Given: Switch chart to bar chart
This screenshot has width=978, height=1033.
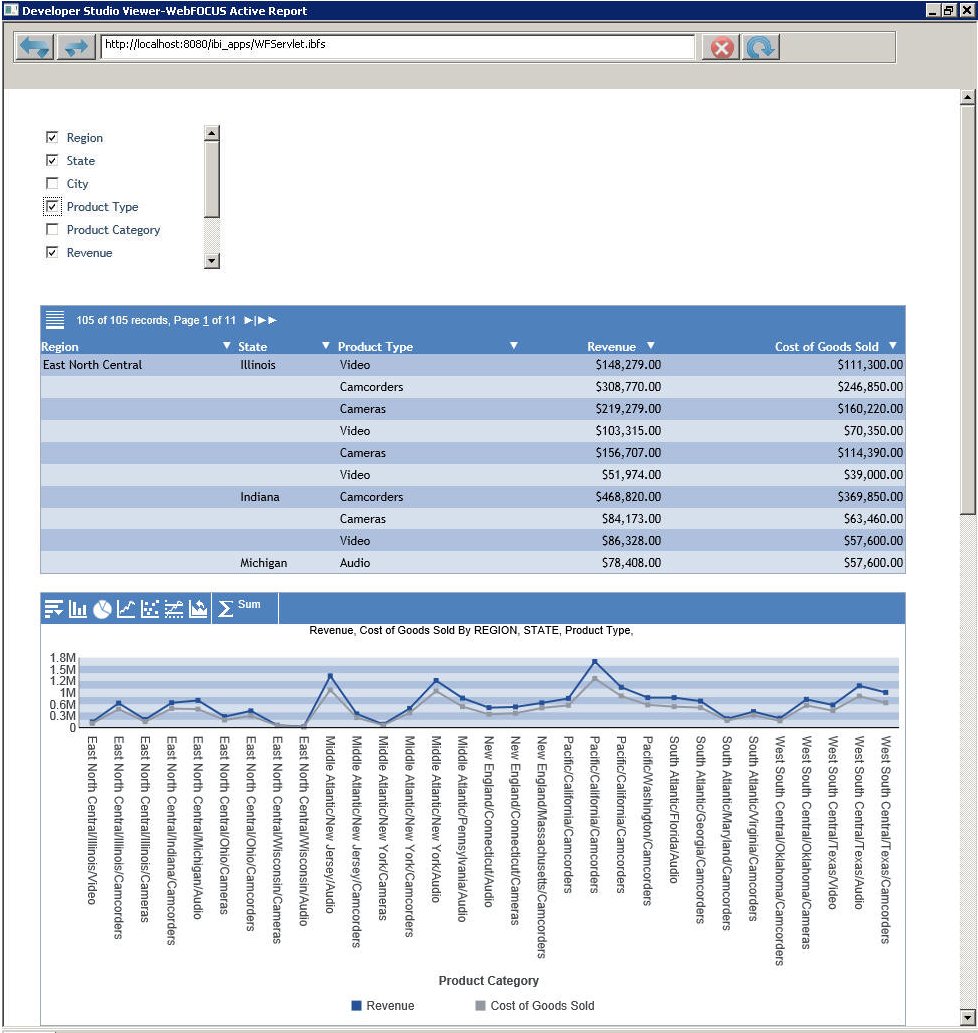Looking at the screenshot, I should pos(78,609).
